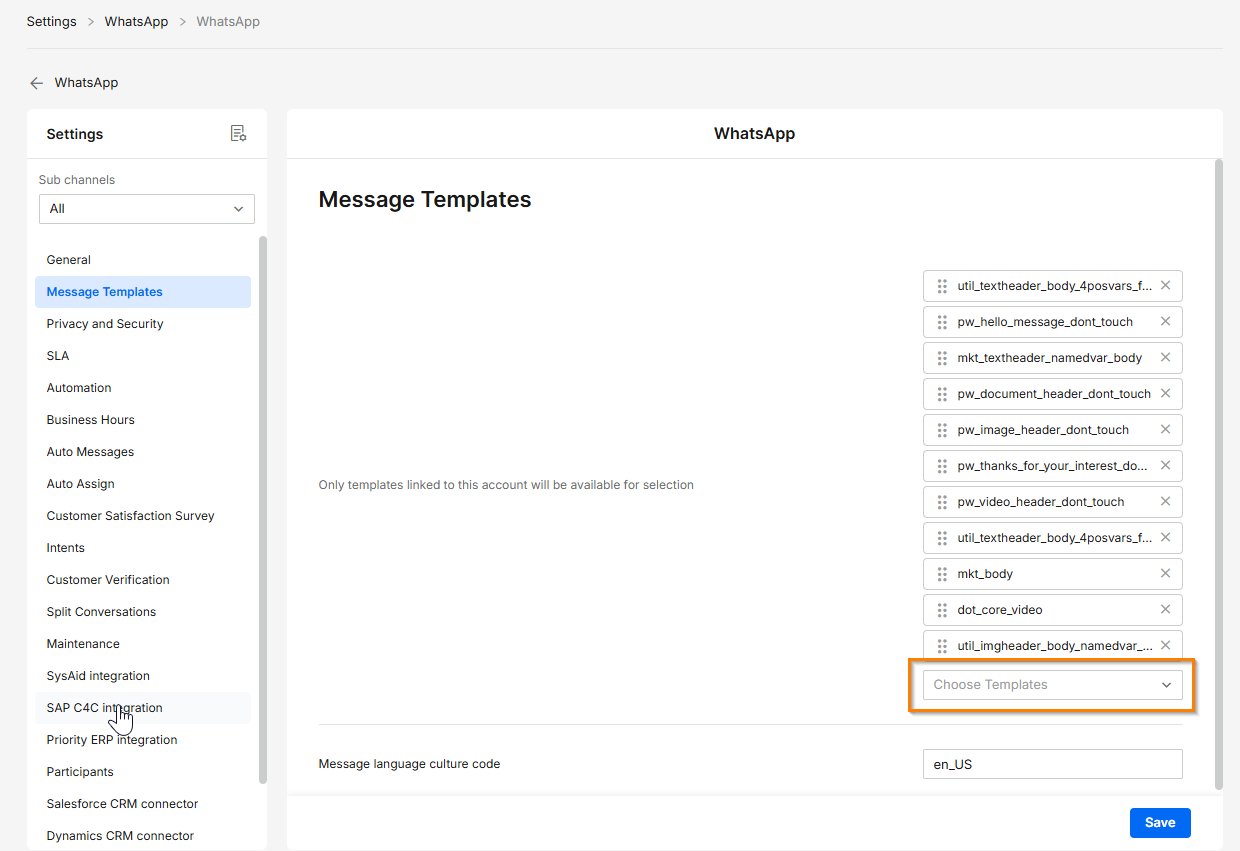Click the drag handle of pw_image_header_dont_touch

(x=942, y=430)
